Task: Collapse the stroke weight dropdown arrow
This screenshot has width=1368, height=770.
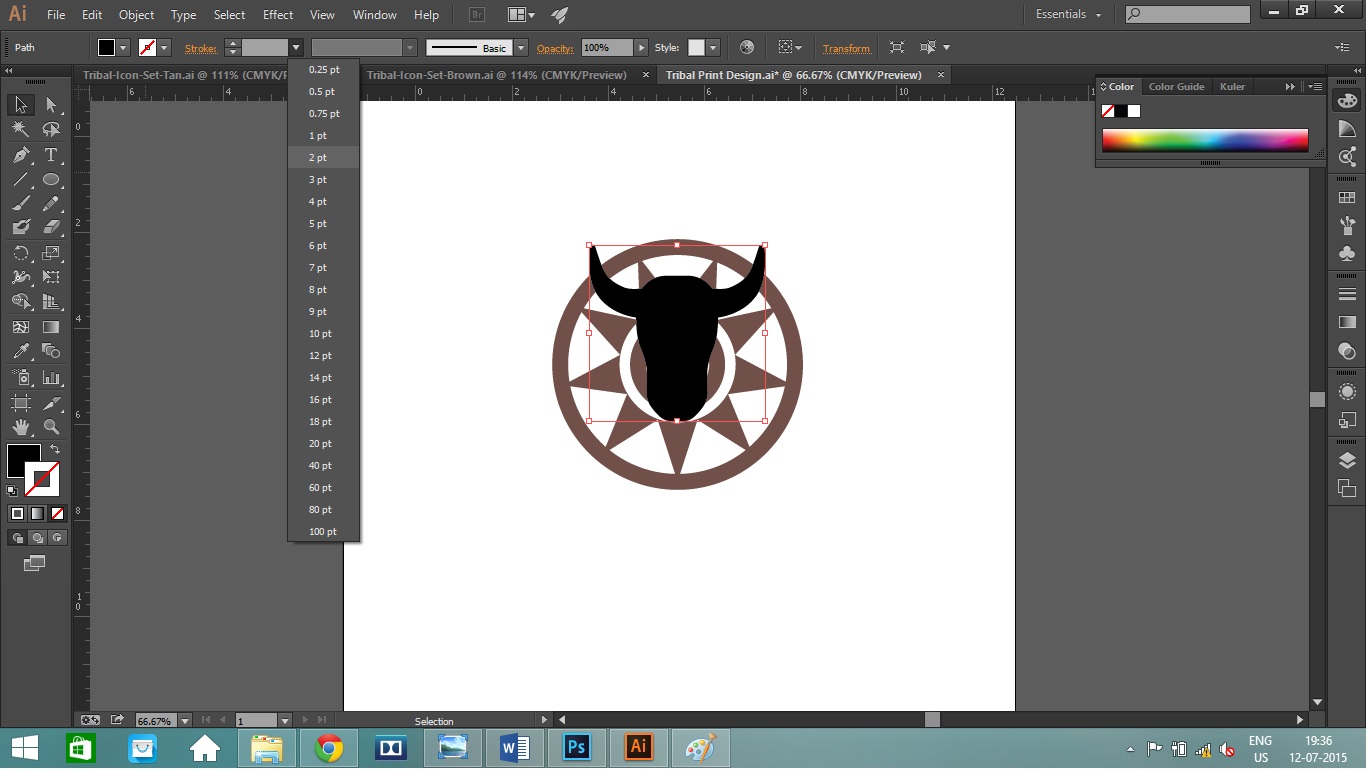Action: coord(296,48)
